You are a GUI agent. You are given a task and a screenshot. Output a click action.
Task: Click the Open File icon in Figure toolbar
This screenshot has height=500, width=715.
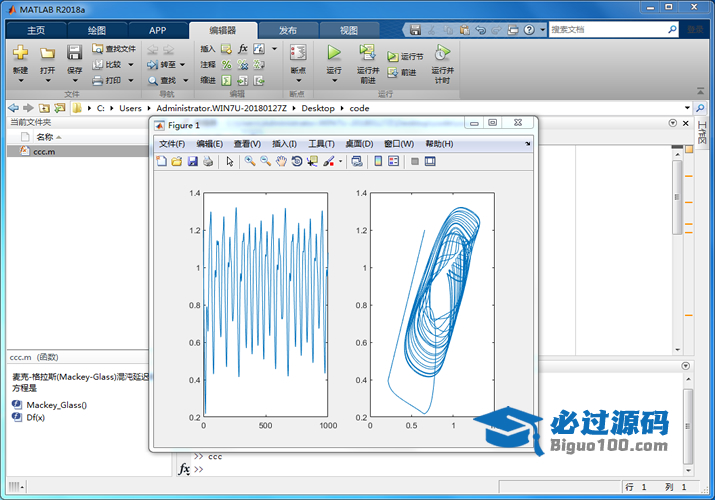point(177,161)
